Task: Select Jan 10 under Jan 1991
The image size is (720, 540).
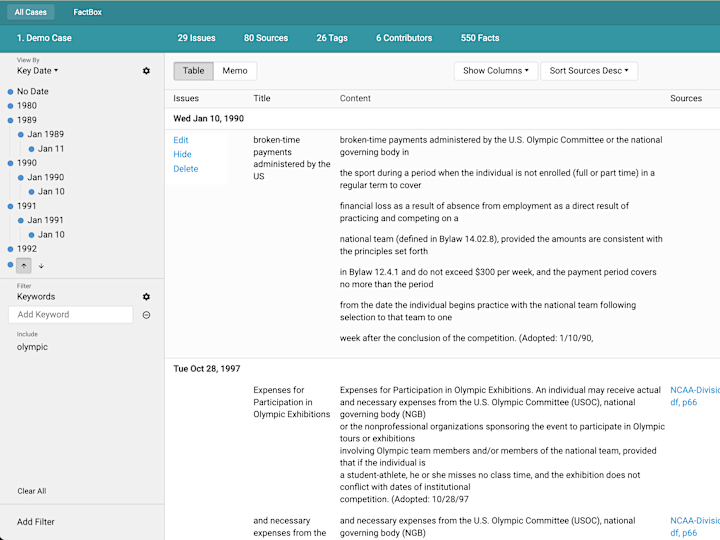Action: [51, 235]
